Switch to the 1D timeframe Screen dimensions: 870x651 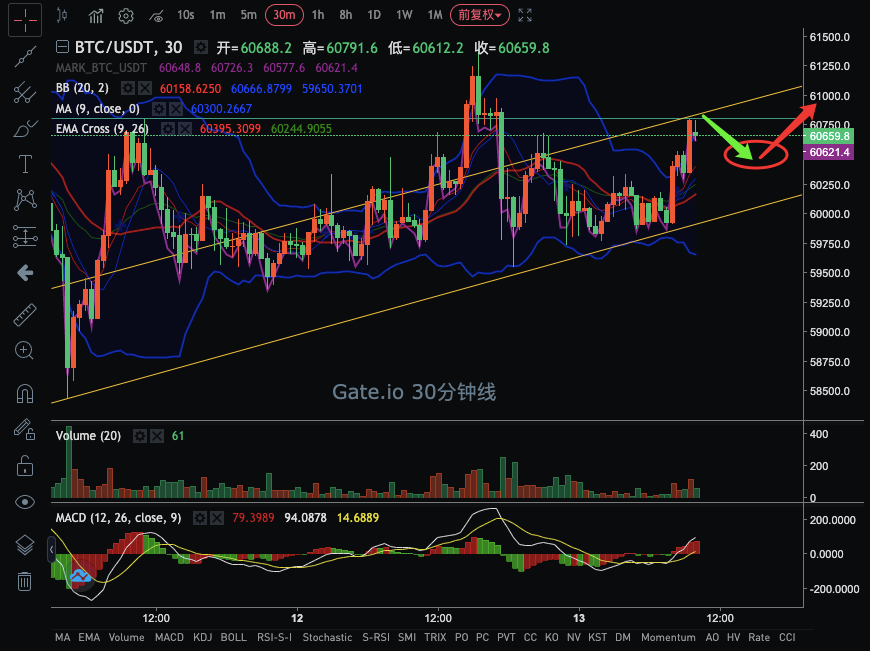click(374, 15)
